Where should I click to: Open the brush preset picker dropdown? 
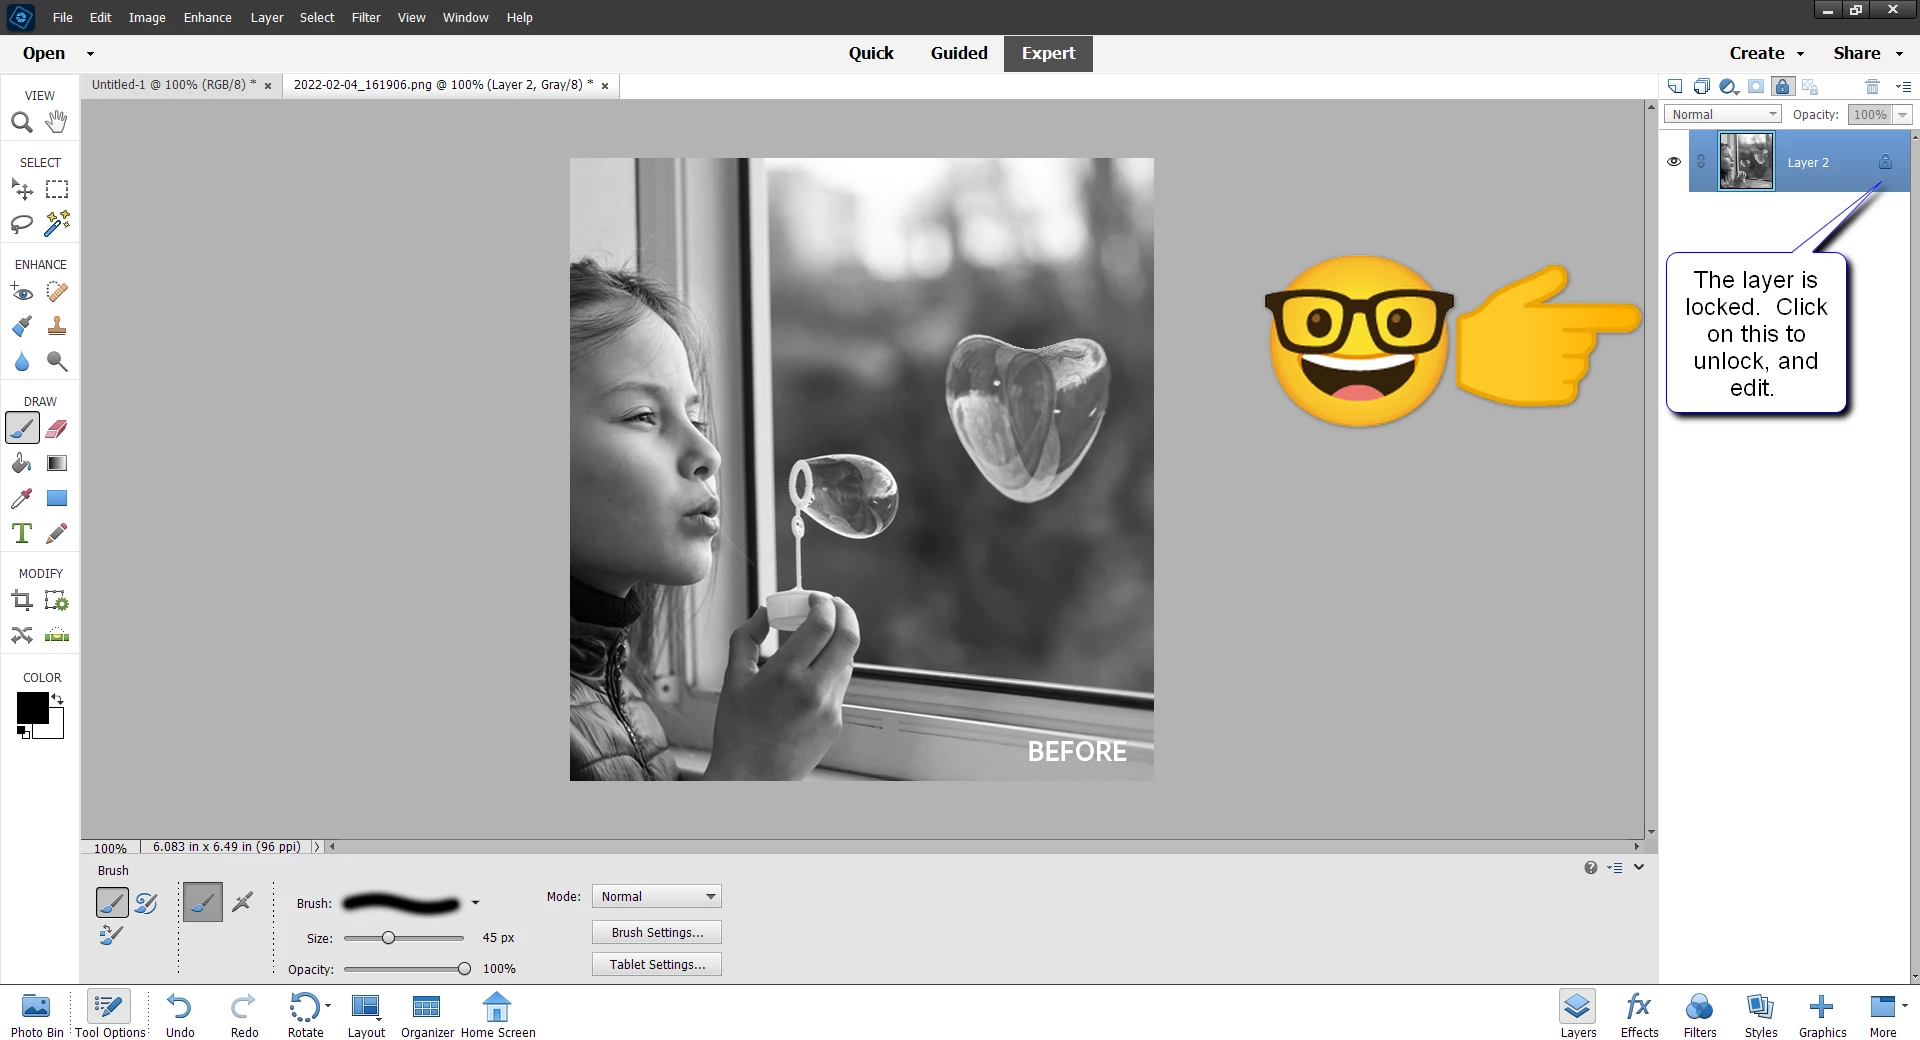click(475, 903)
